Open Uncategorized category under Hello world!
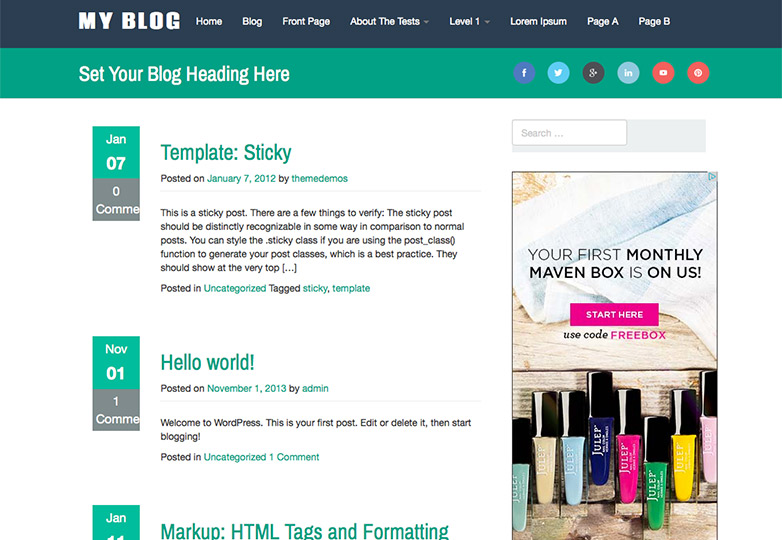The height and width of the screenshot is (540, 782). point(235,457)
